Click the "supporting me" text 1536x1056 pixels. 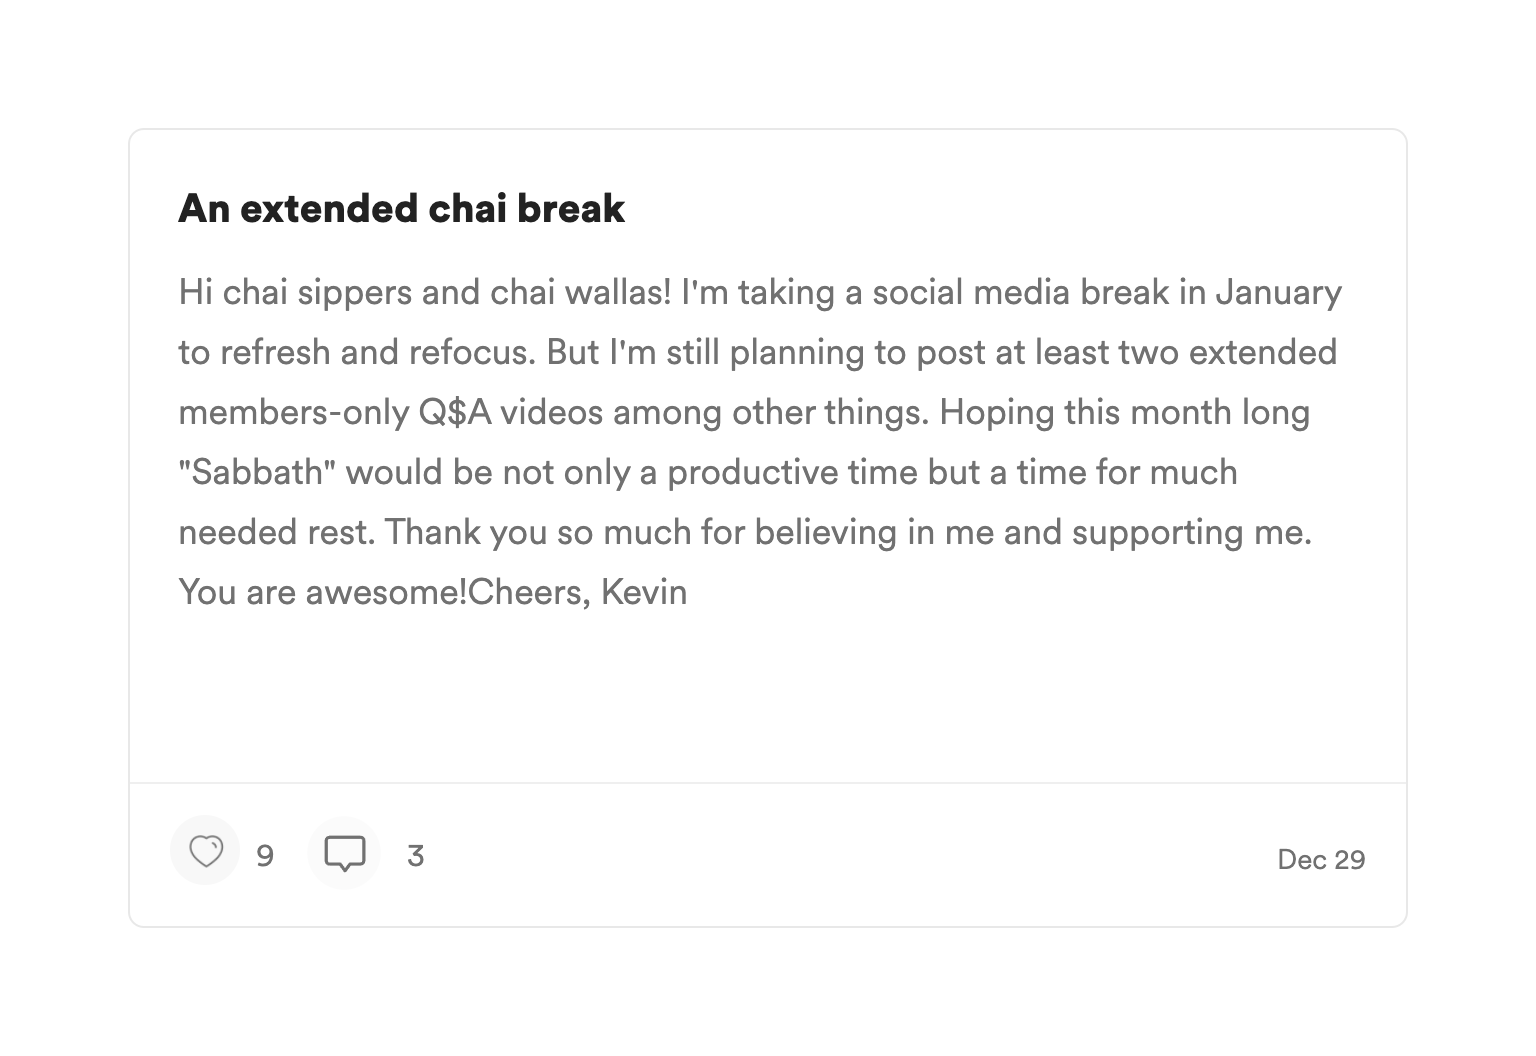pyautogui.click(x=1190, y=532)
